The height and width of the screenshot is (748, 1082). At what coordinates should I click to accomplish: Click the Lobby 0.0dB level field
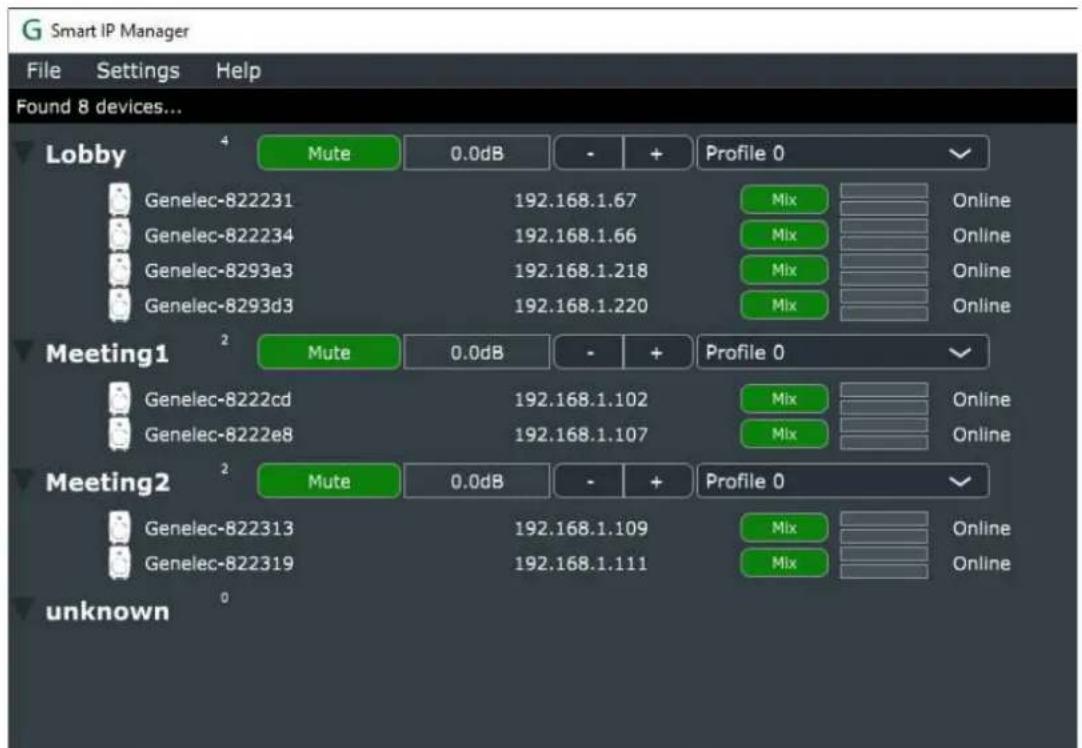(x=477, y=153)
